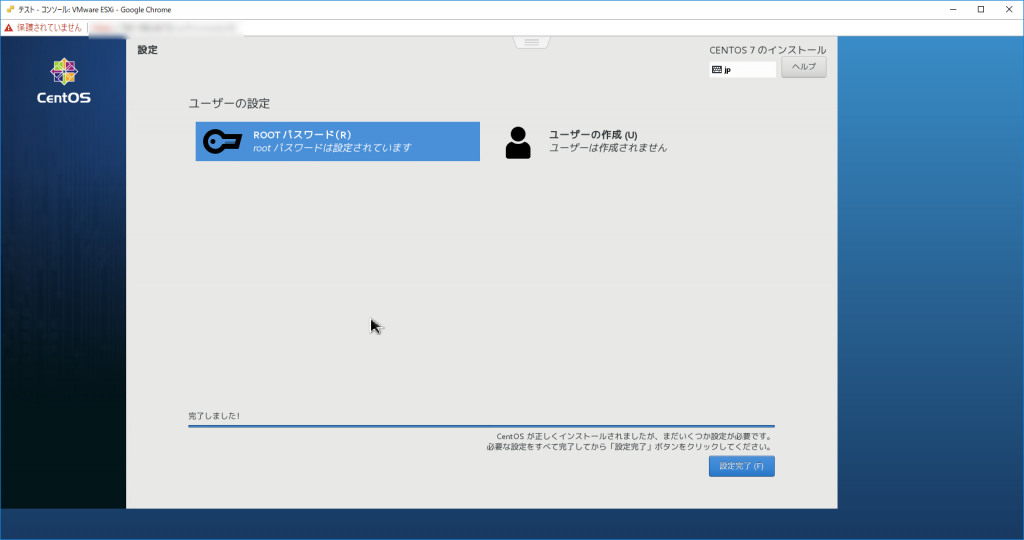1024x540 pixels.
Task: Click the Chrome address bar URL
Action: [165, 27]
